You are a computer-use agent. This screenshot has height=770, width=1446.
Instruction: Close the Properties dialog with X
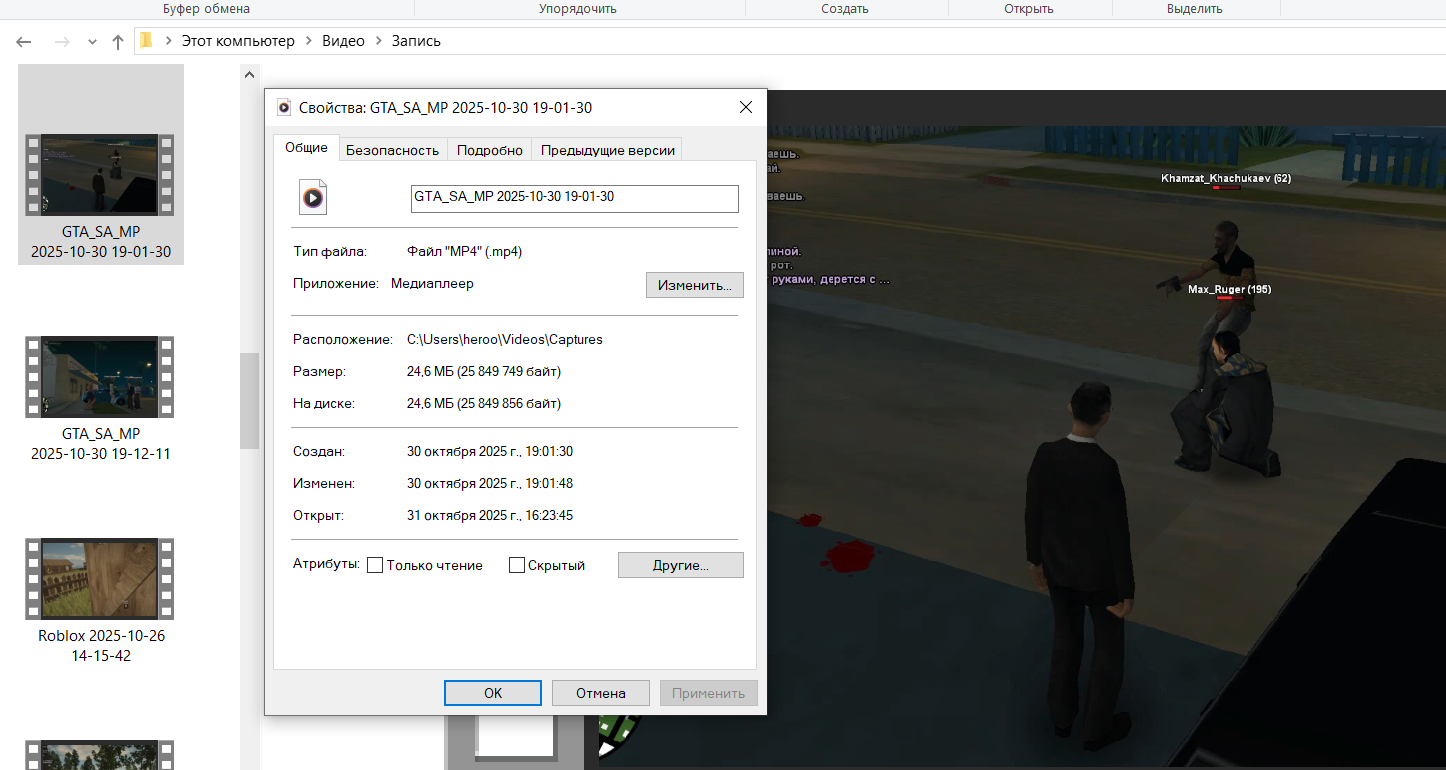click(x=745, y=108)
